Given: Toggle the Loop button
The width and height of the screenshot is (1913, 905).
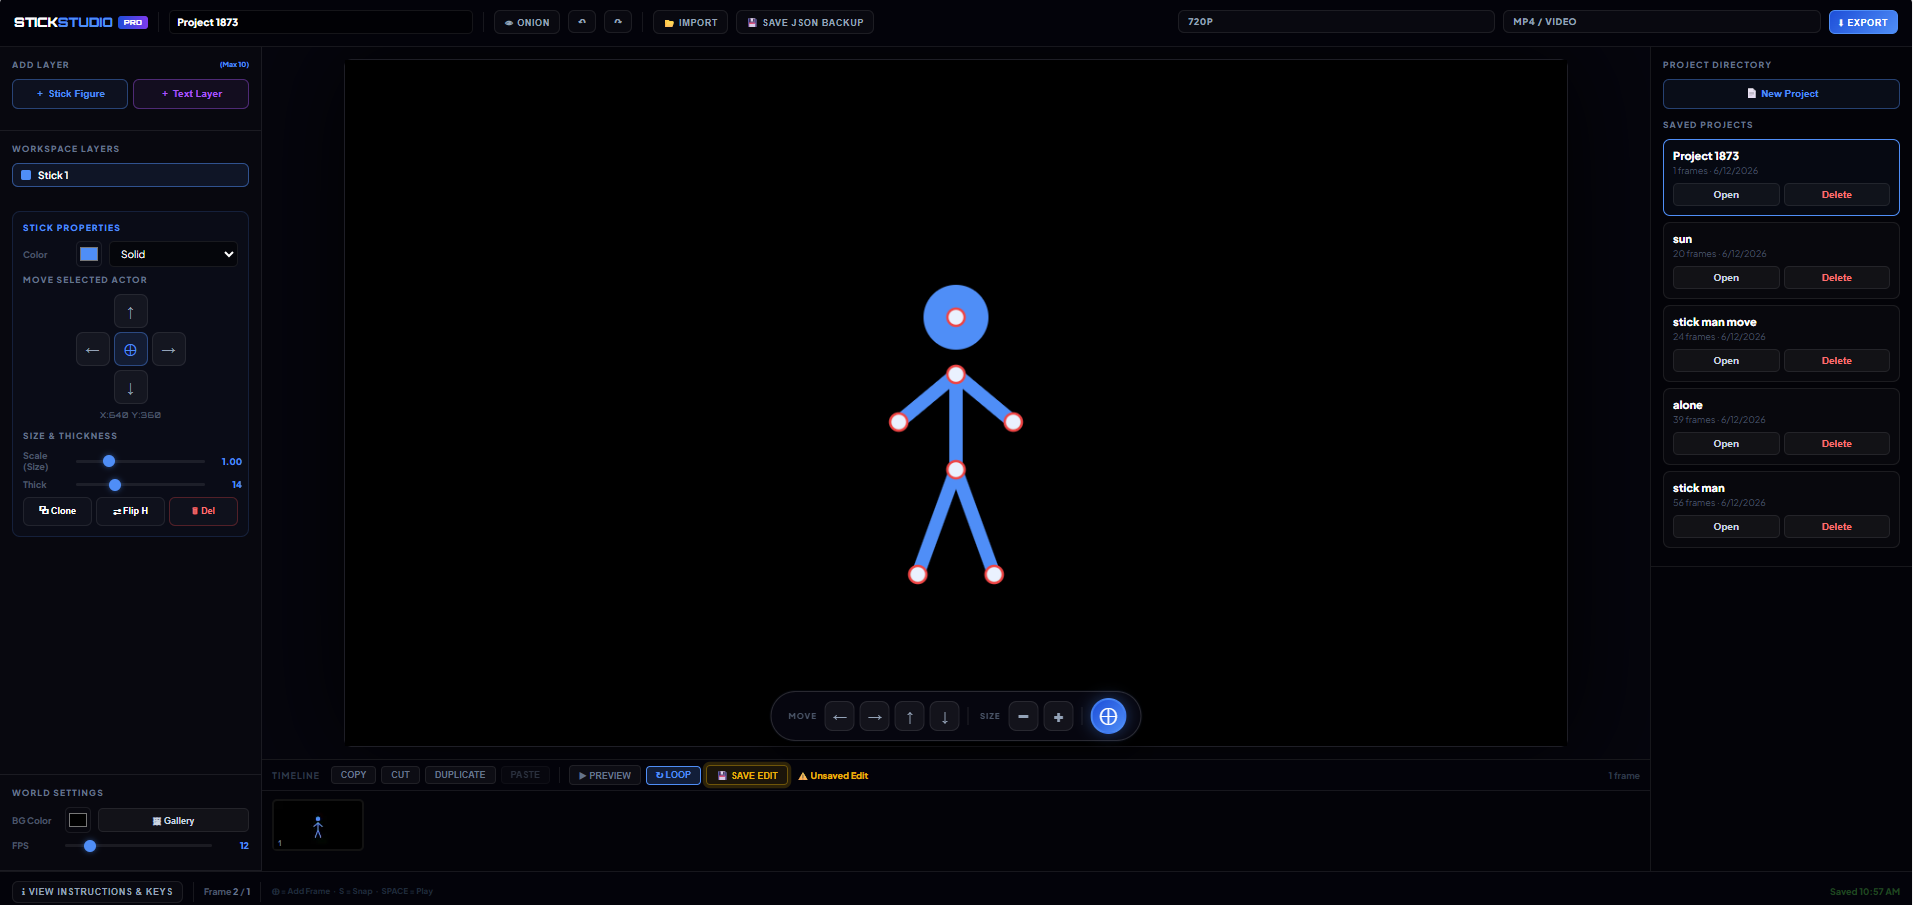Looking at the screenshot, I should (673, 775).
